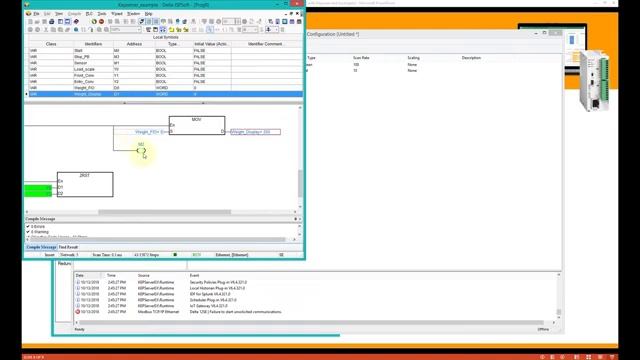Open the Wizard menu

117,13
